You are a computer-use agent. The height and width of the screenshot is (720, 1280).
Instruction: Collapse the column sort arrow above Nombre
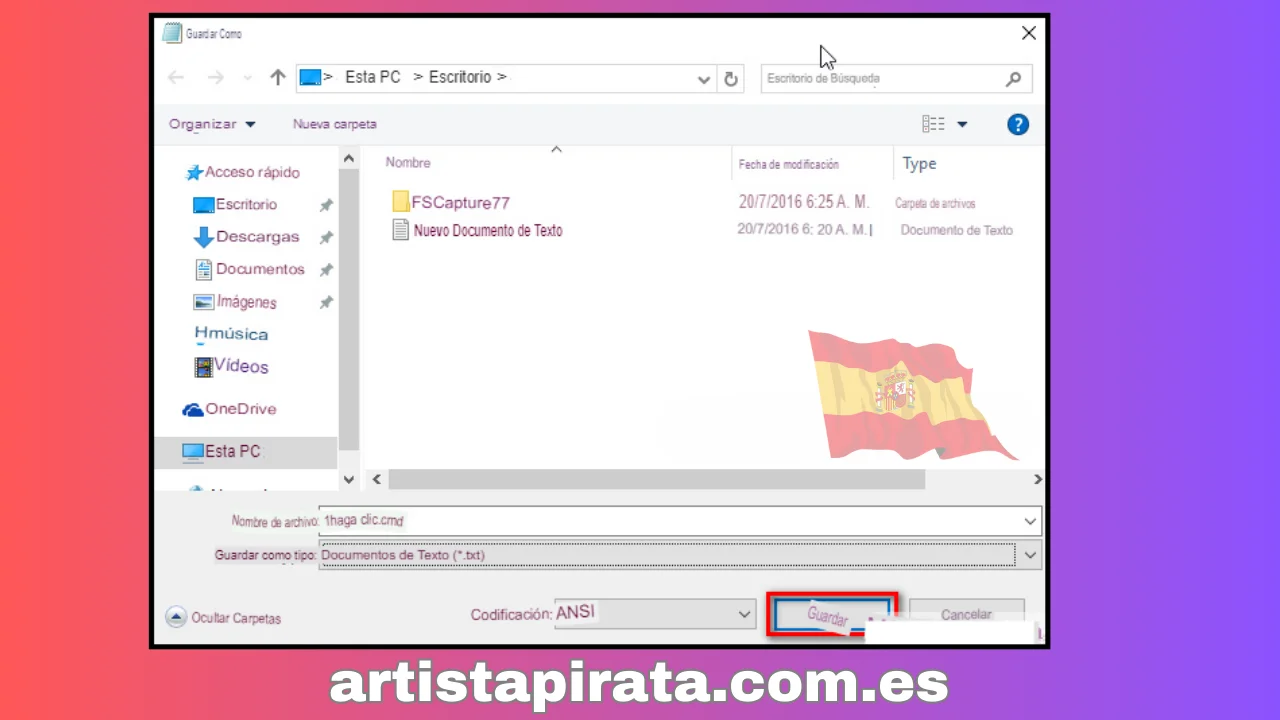coord(557,149)
